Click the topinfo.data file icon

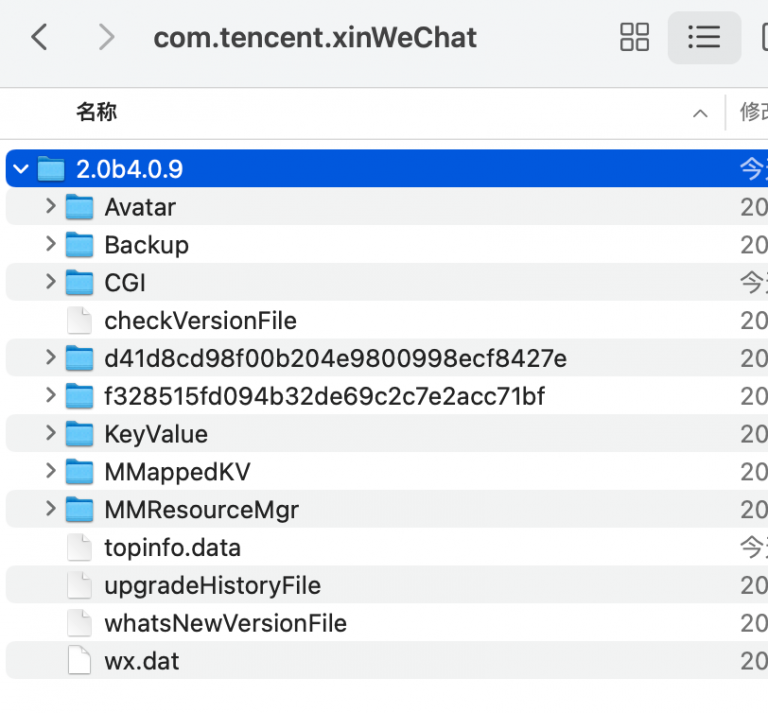pyautogui.click(x=79, y=548)
